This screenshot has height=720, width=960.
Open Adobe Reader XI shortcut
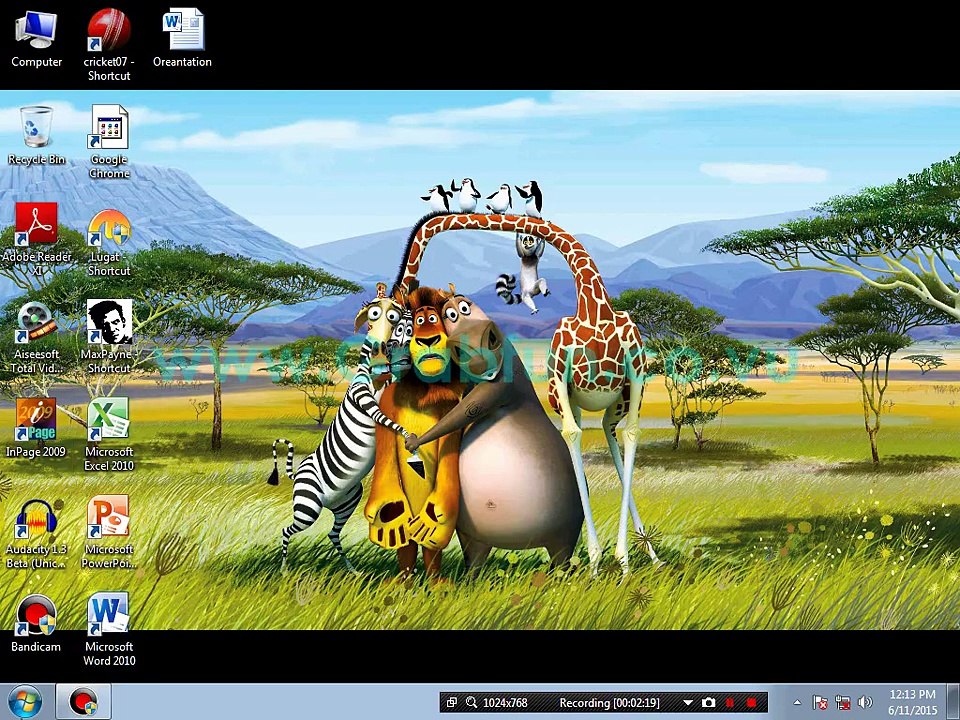tap(36, 239)
